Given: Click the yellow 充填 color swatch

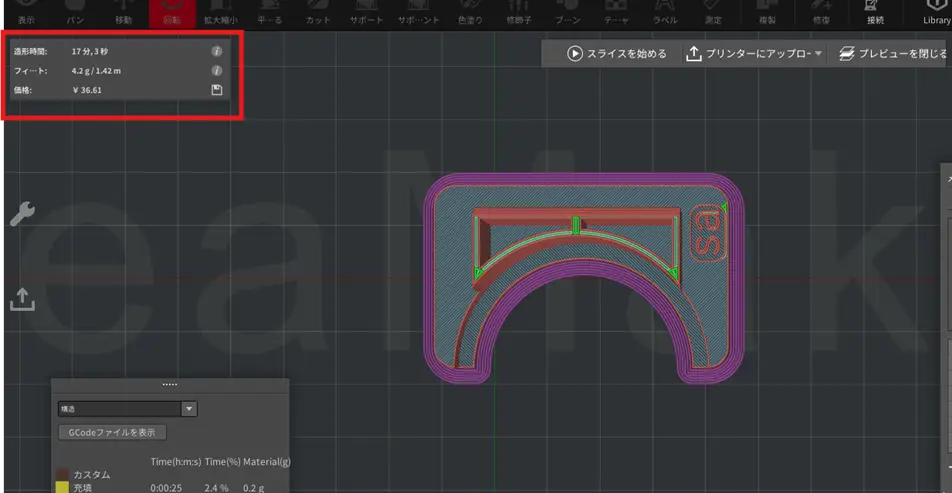Looking at the screenshot, I should tap(62, 488).
